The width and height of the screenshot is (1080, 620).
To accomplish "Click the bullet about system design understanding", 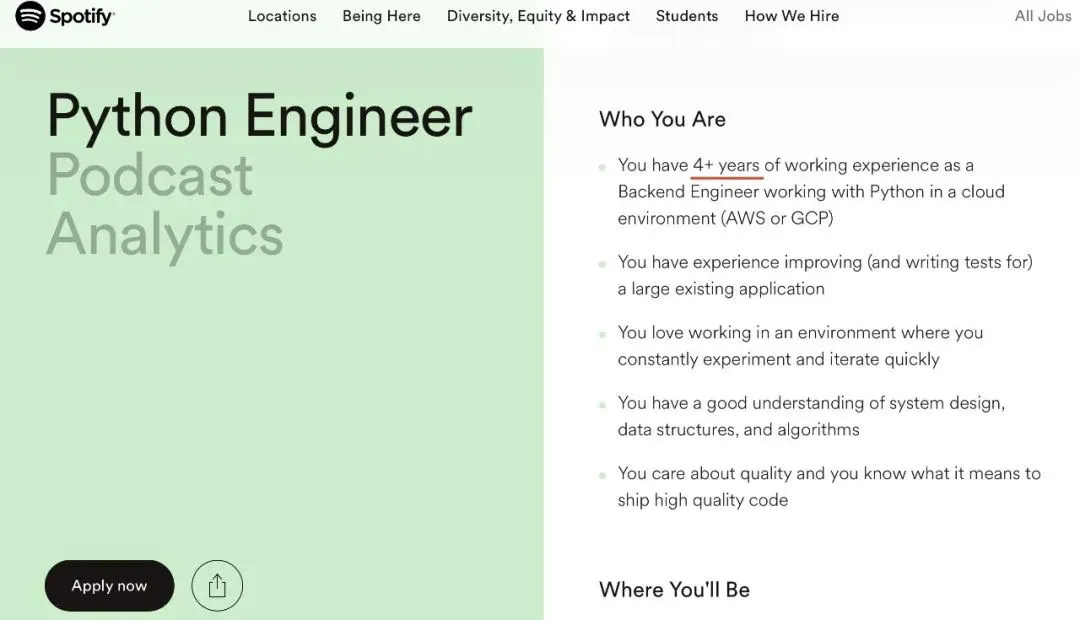I will [x=810, y=416].
